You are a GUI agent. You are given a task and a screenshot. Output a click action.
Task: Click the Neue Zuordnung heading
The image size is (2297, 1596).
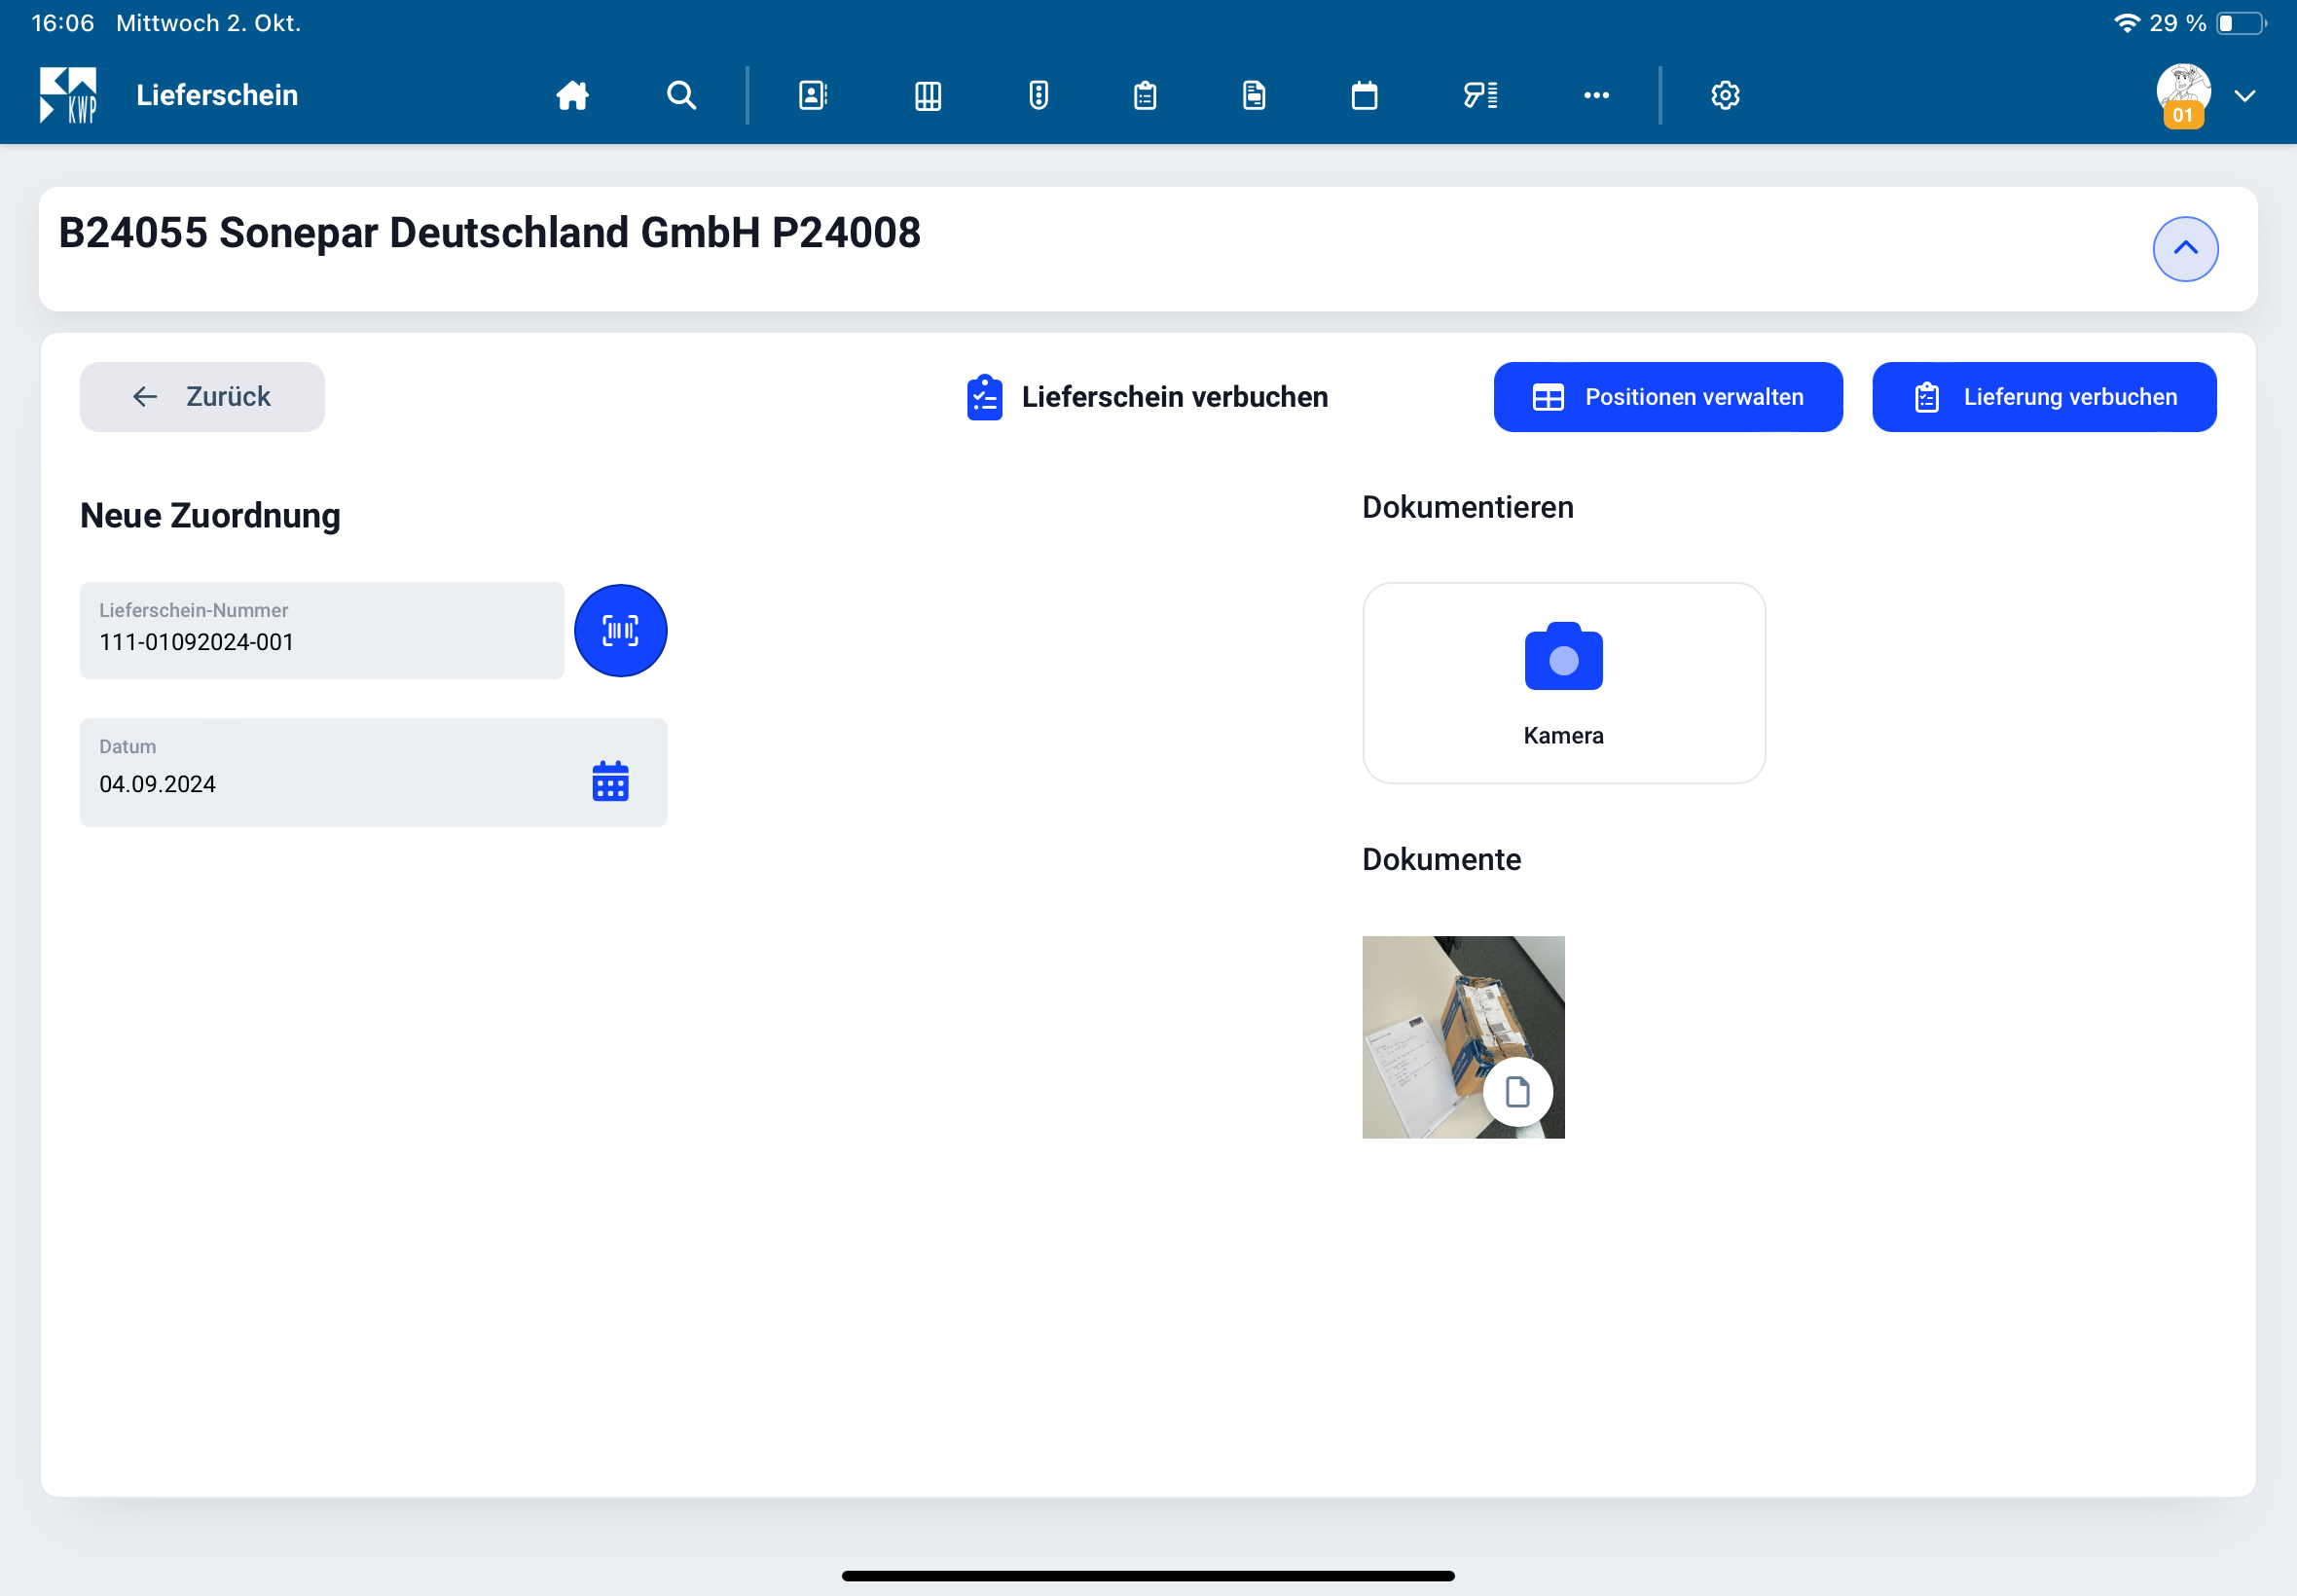[x=210, y=515]
